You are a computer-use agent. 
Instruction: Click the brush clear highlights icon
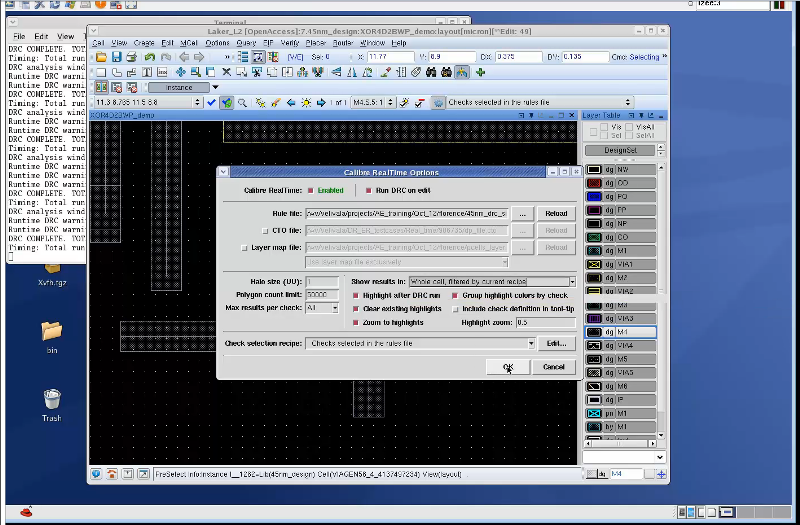[276, 103]
